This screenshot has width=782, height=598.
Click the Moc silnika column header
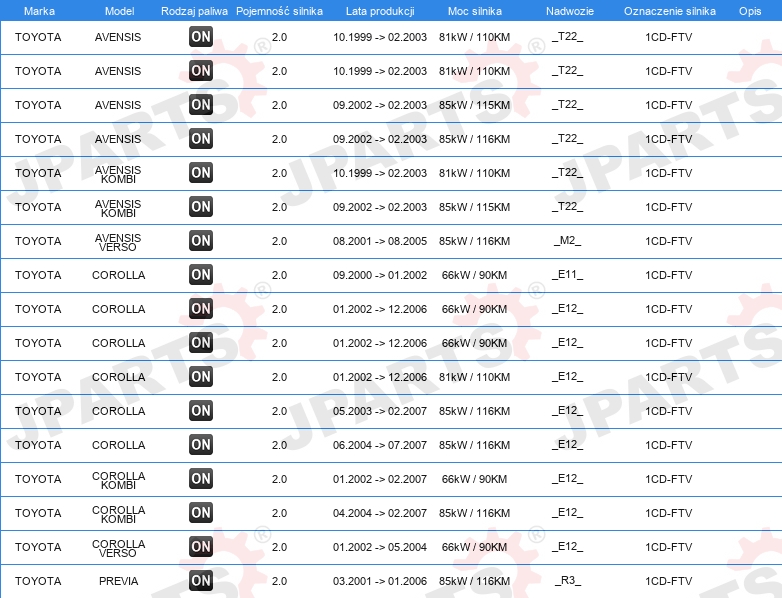[x=475, y=11]
